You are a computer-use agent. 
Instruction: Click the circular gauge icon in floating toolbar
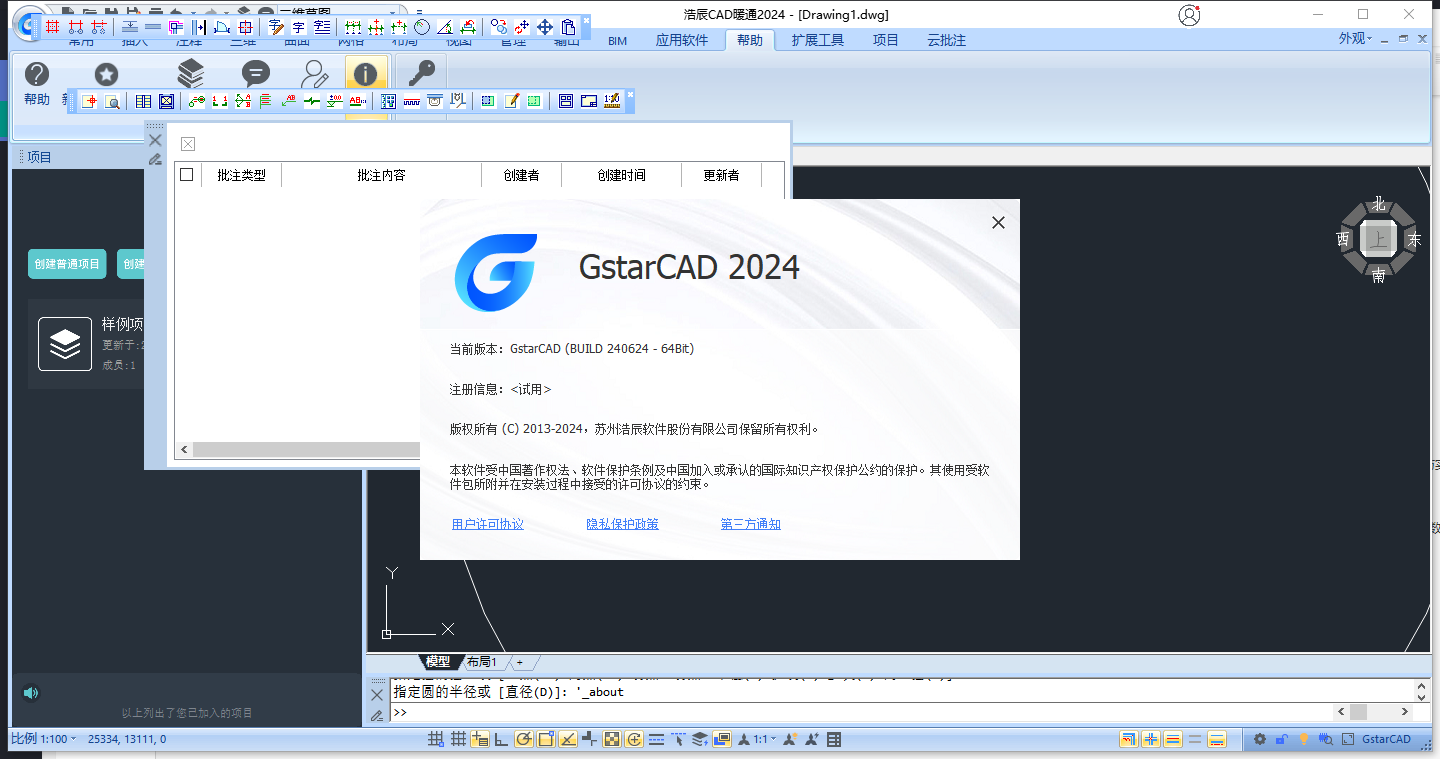tap(422, 27)
